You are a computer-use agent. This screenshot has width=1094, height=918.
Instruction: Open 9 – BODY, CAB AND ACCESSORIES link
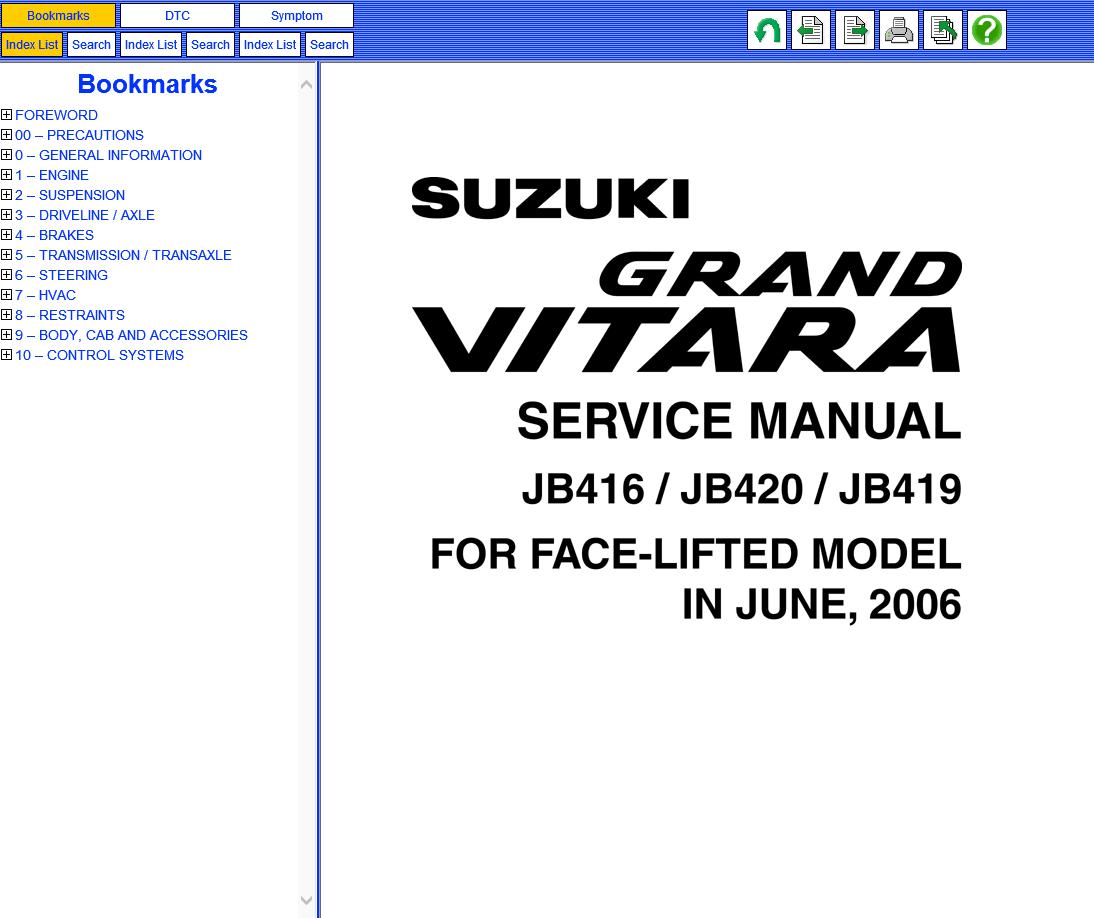[131, 335]
